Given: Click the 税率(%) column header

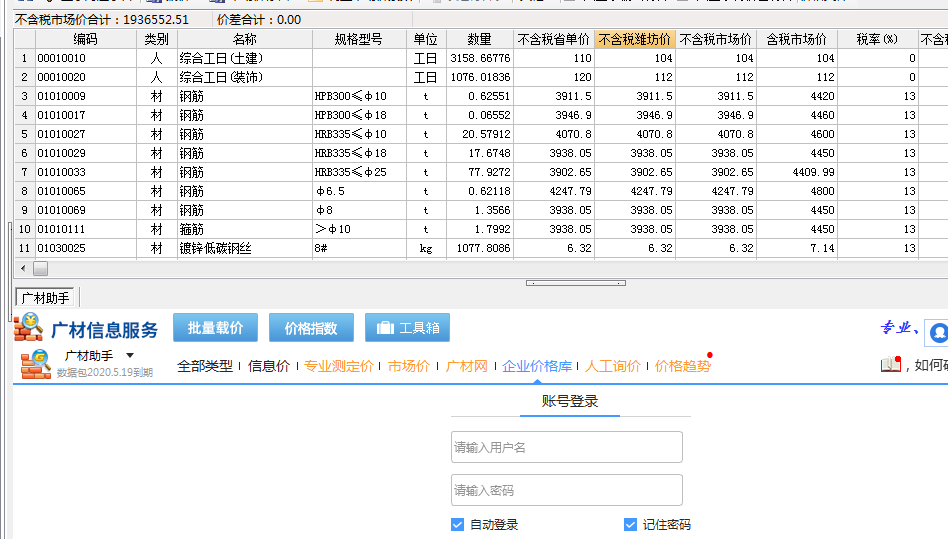Looking at the screenshot, I should click(x=877, y=39).
